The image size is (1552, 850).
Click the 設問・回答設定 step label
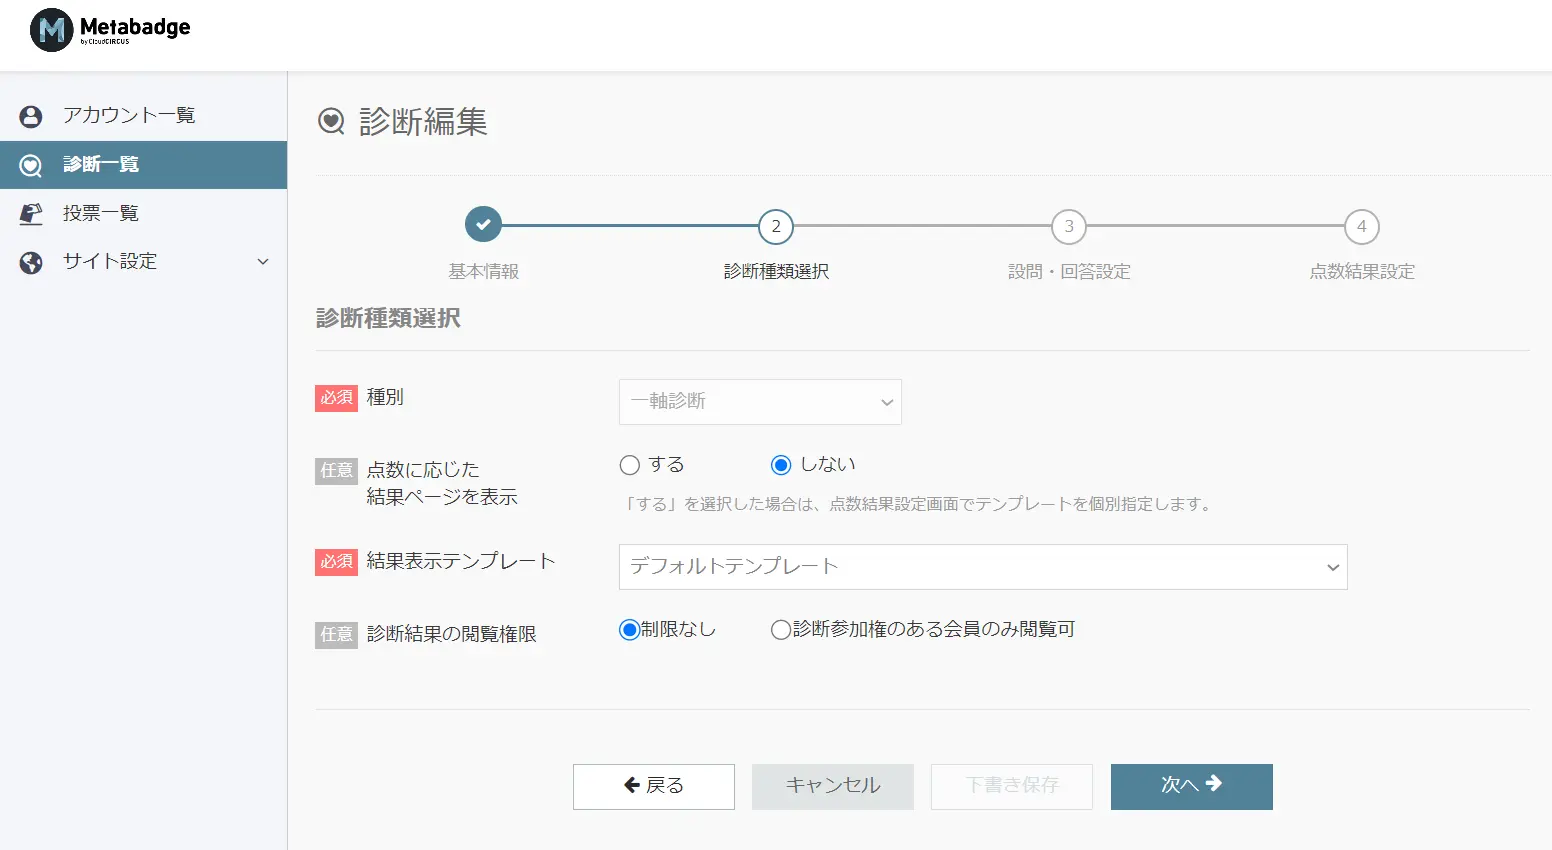pyautogui.click(x=1069, y=272)
